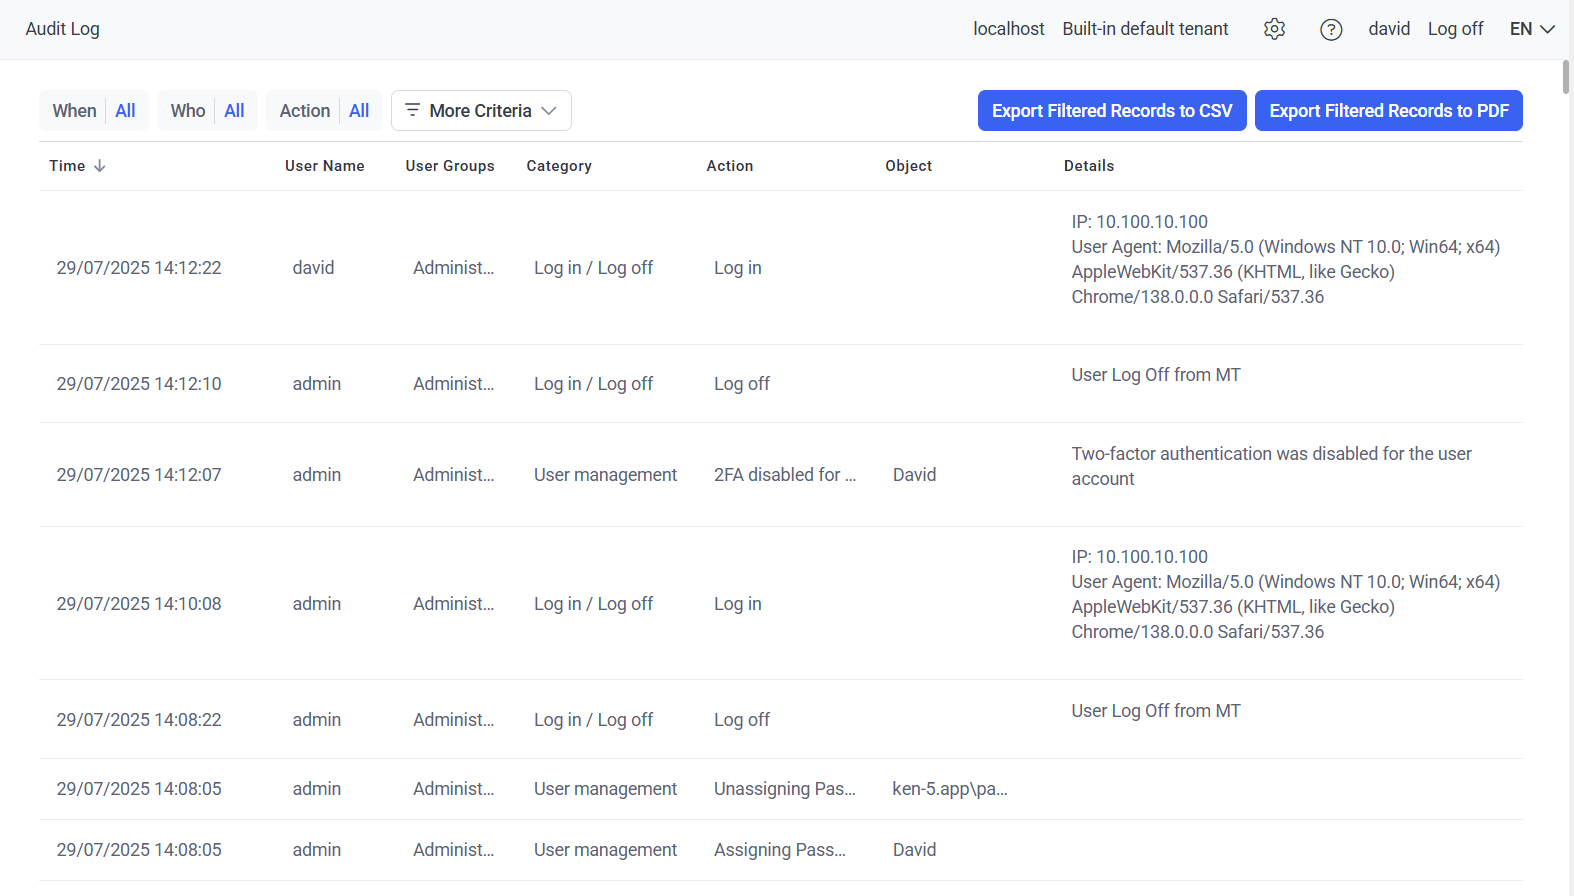The width and height of the screenshot is (1574, 896).
Task: Click the Time sort arrow icon
Action: point(100,166)
